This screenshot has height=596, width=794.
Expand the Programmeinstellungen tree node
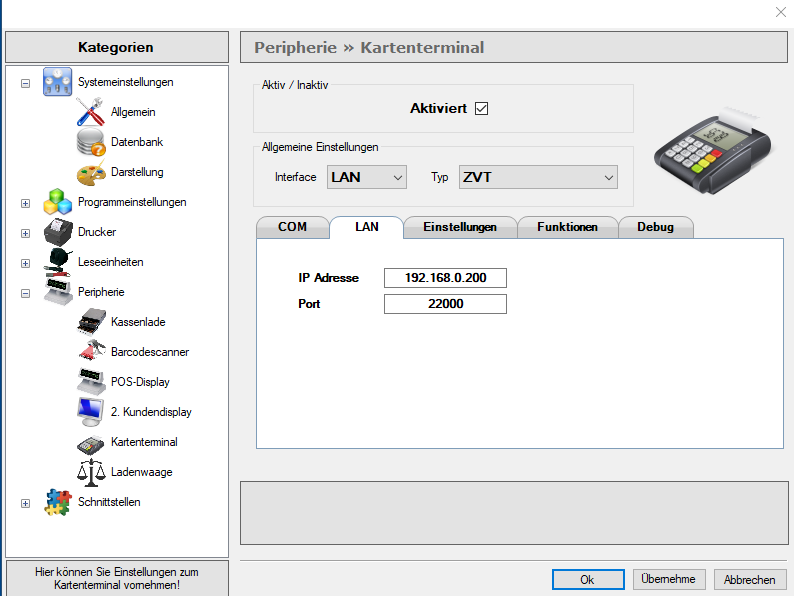tap(25, 203)
